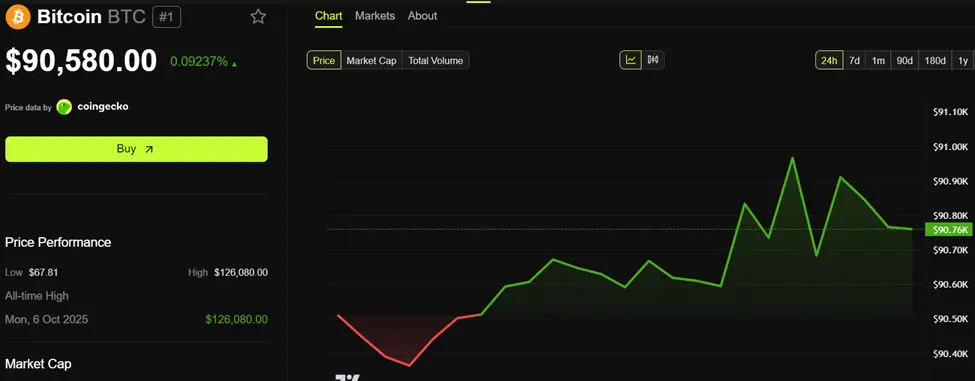Switch to line chart view icon
975x381 pixels.
click(631, 60)
